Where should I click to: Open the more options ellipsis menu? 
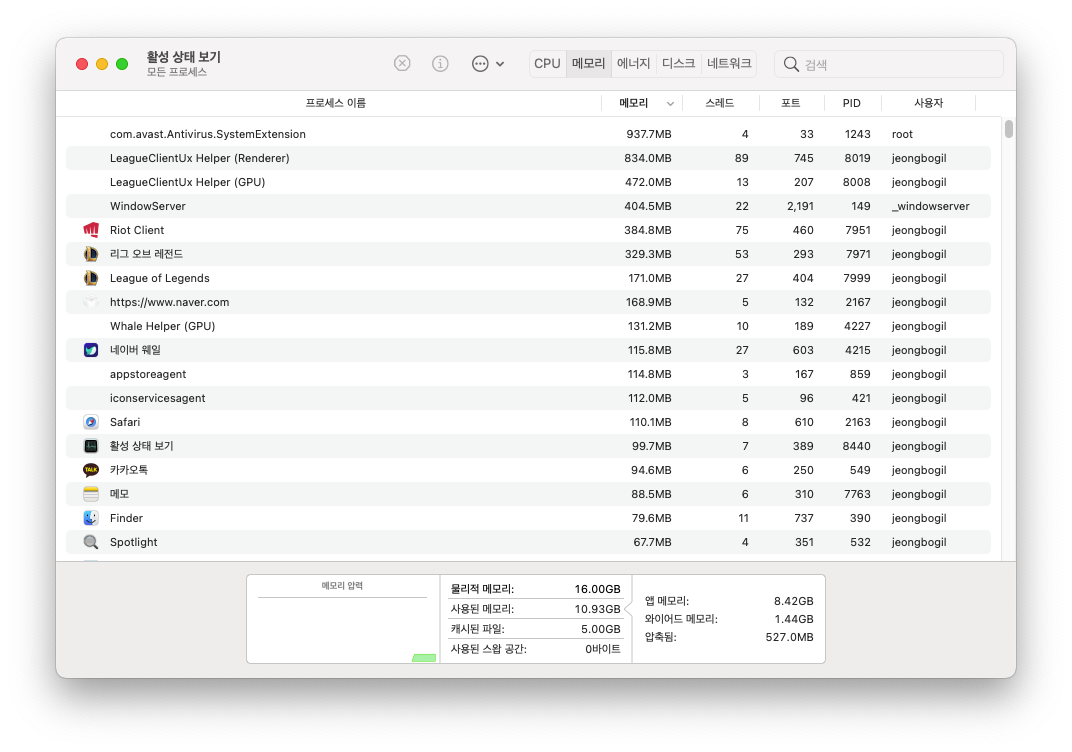click(x=487, y=64)
